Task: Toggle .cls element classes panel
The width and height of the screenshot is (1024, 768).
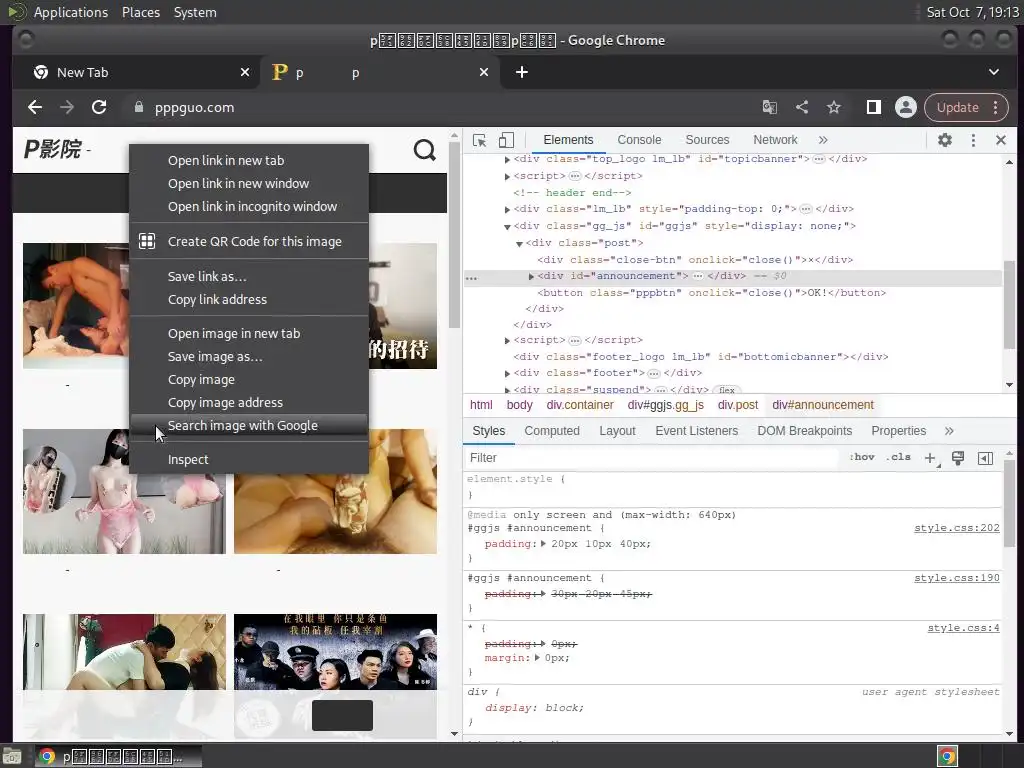Action: click(x=899, y=457)
